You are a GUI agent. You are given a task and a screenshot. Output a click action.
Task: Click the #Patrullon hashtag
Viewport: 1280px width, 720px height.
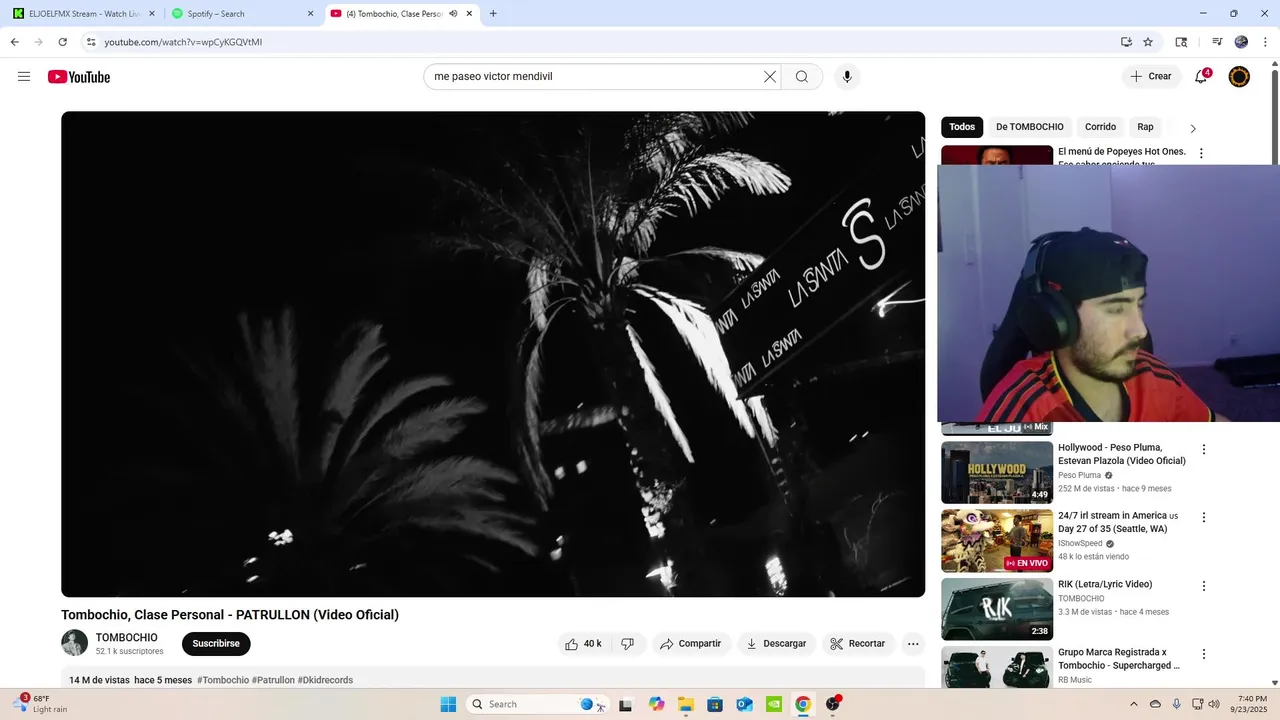pos(273,680)
